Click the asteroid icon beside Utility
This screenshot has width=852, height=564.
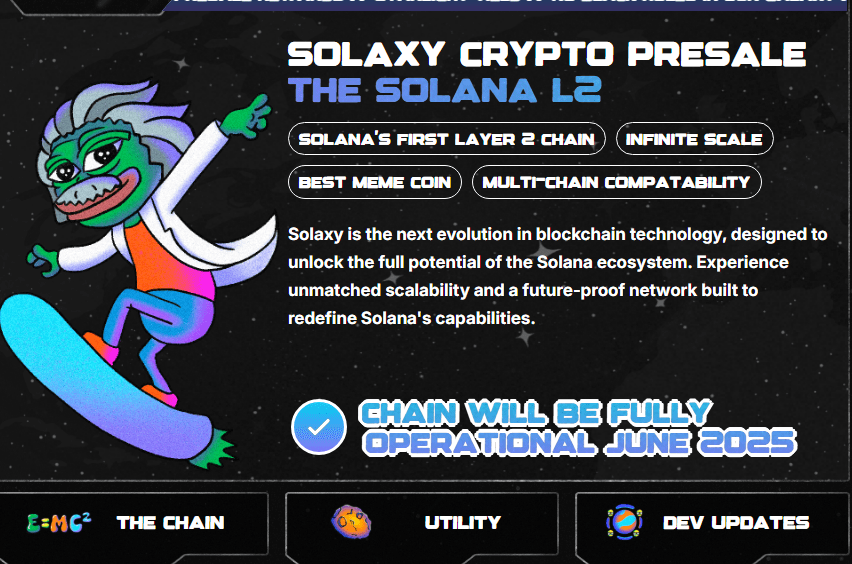coord(352,522)
